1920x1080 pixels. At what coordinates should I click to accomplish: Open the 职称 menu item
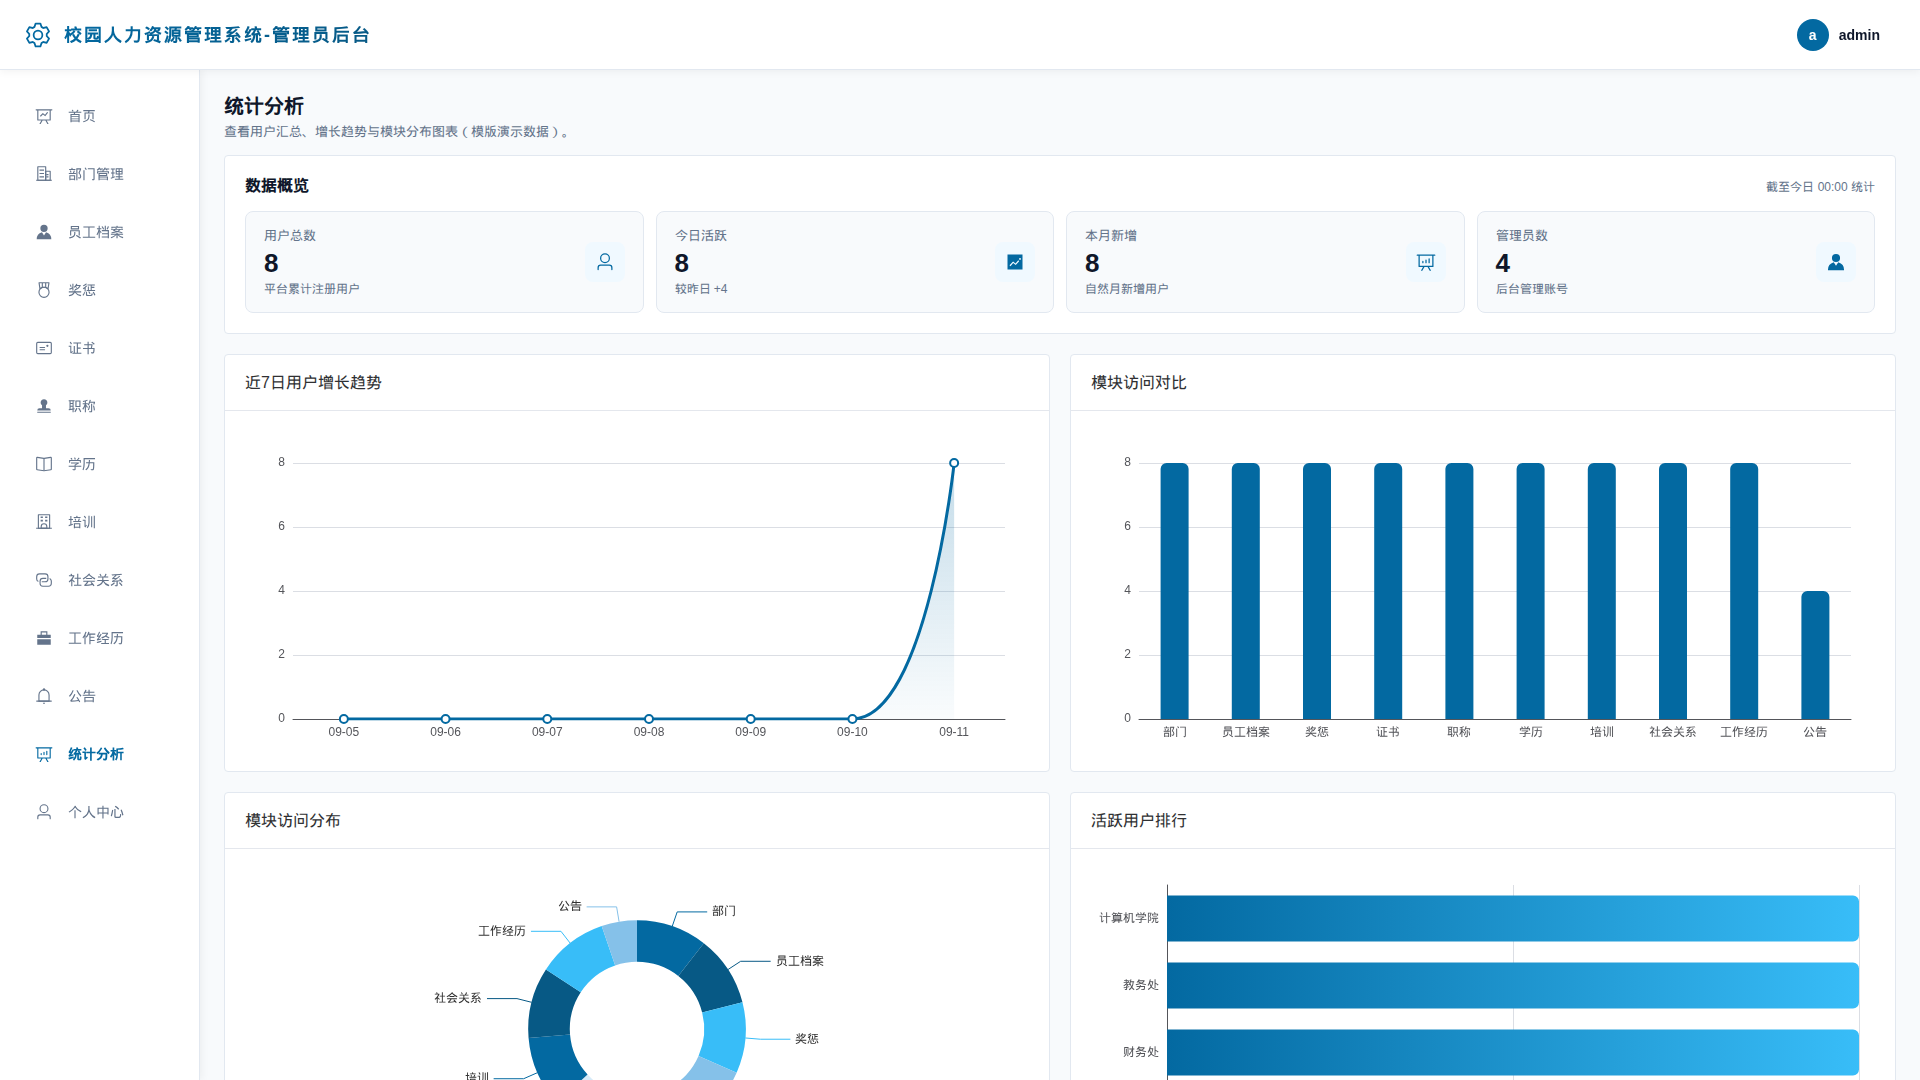(x=100, y=406)
